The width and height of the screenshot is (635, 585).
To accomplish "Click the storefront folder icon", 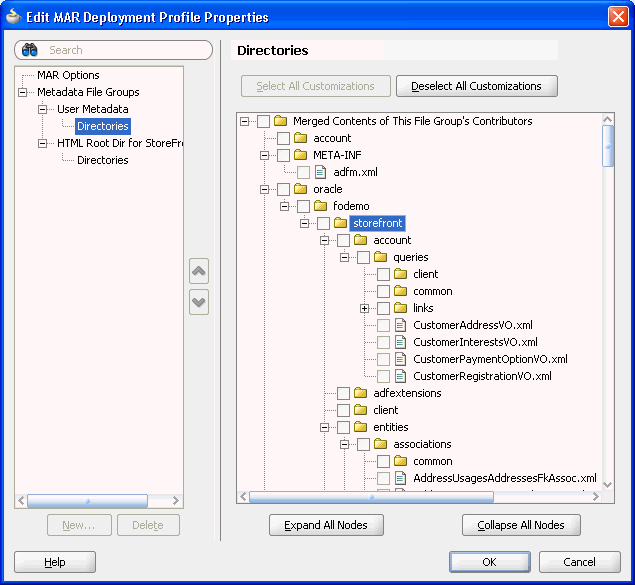I will point(341,223).
